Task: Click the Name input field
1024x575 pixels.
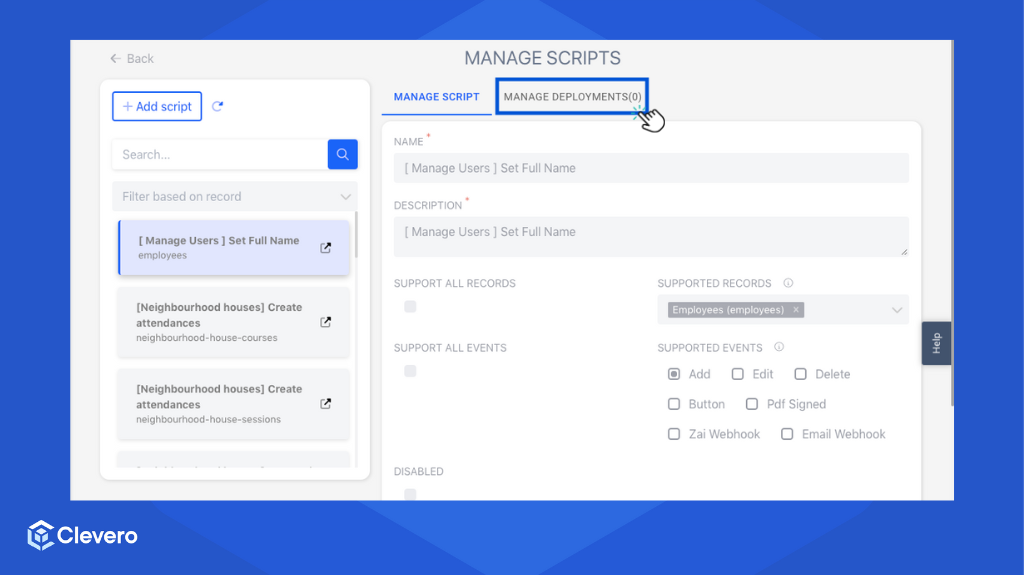Action: click(x=651, y=168)
